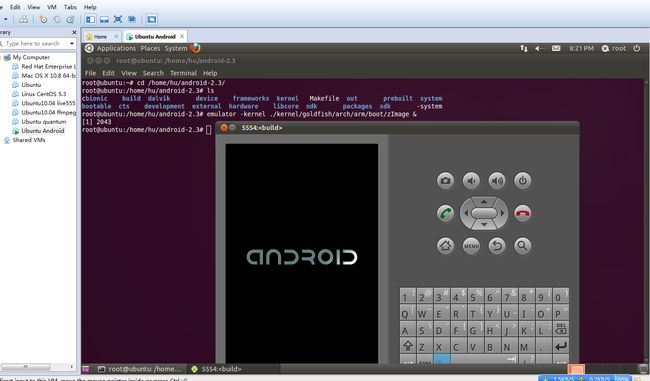Click VMware full screen mode icon
The width and height of the screenshot is (650, 381).
point(118,19)
